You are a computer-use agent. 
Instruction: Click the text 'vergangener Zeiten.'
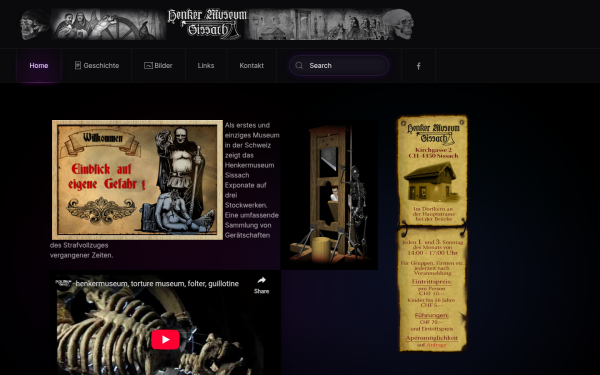click(82, 255)
